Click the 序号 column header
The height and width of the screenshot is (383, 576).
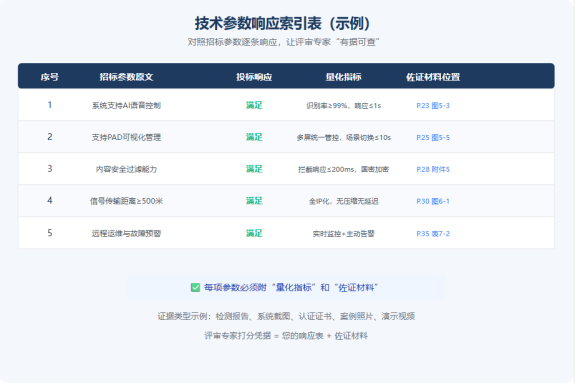(x=50, y=77)
